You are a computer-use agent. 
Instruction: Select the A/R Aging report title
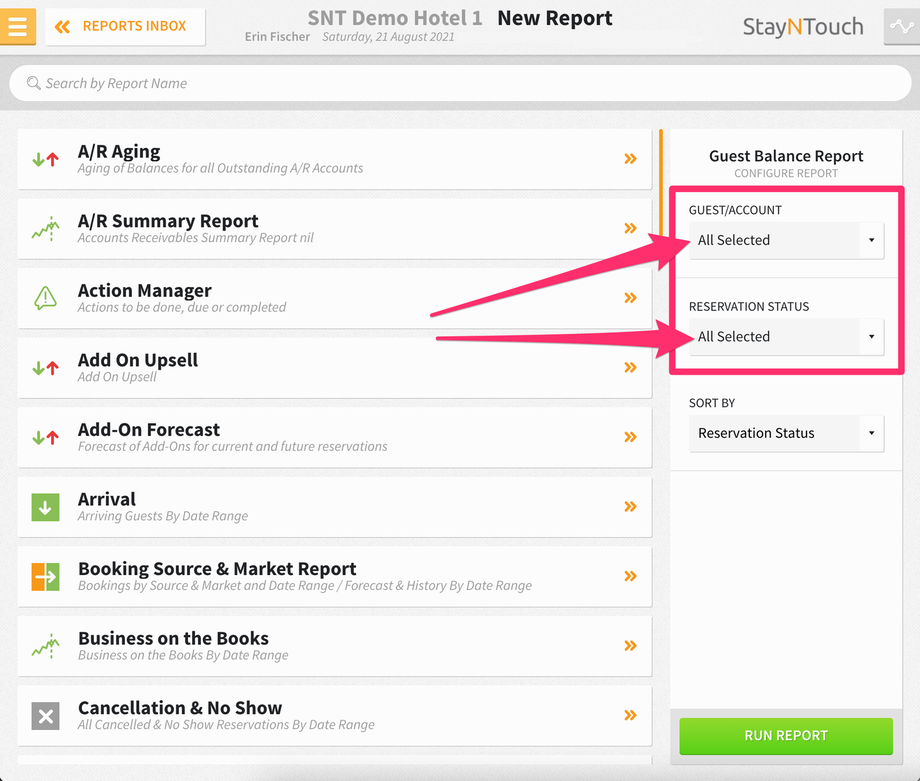pyautogui.click(x=119, y=151)
